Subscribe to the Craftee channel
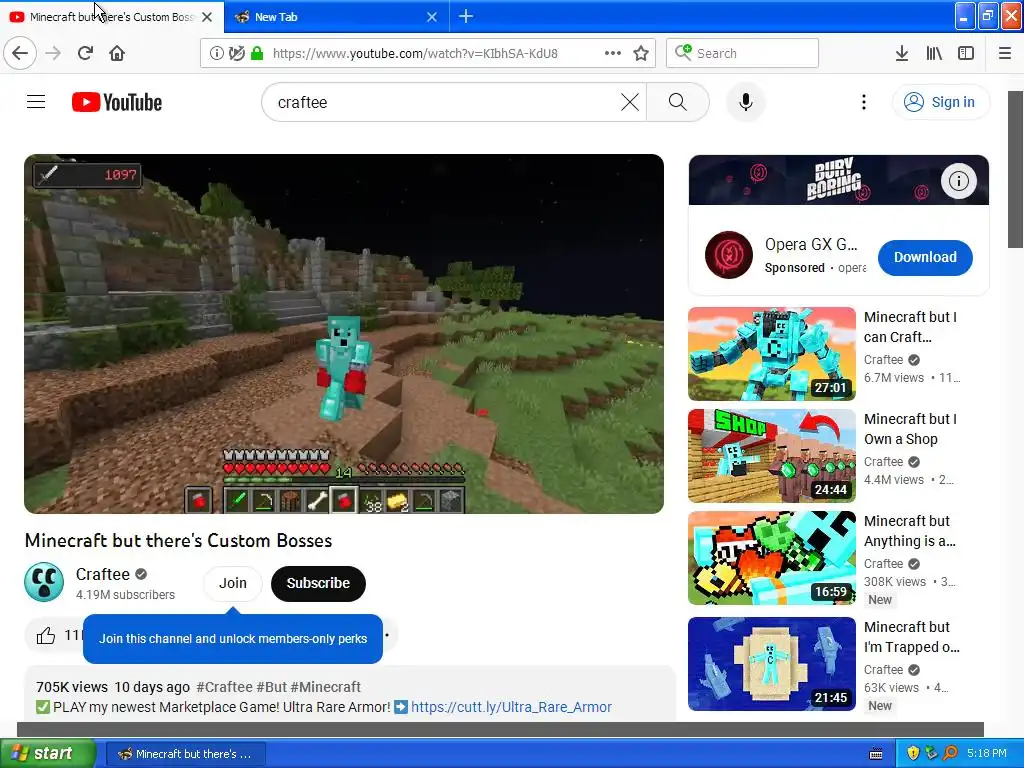This screenshot has height=768, width=1024. [318, 583]
